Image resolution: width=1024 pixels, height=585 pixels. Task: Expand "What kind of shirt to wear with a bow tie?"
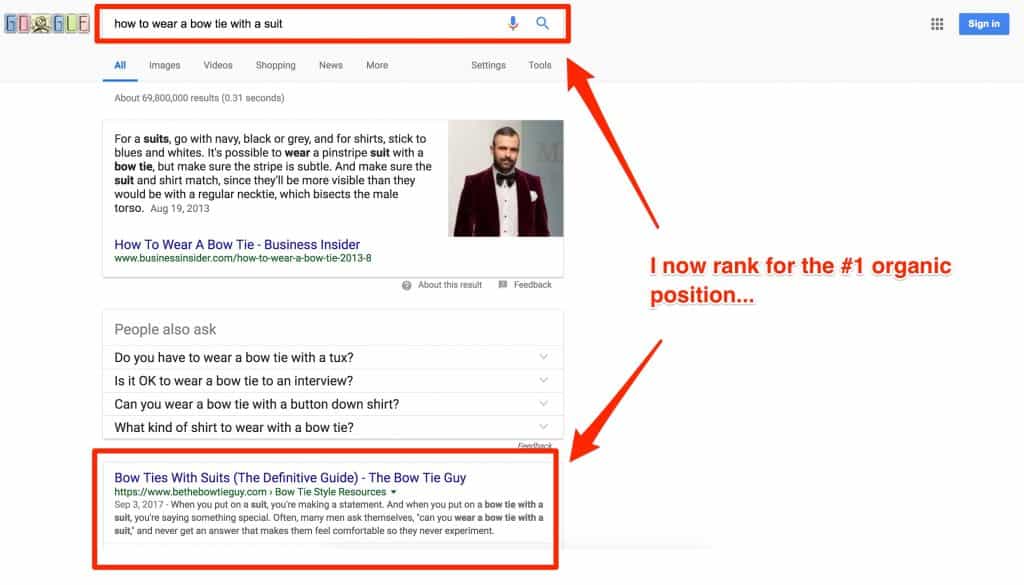[x=332, y=428]
